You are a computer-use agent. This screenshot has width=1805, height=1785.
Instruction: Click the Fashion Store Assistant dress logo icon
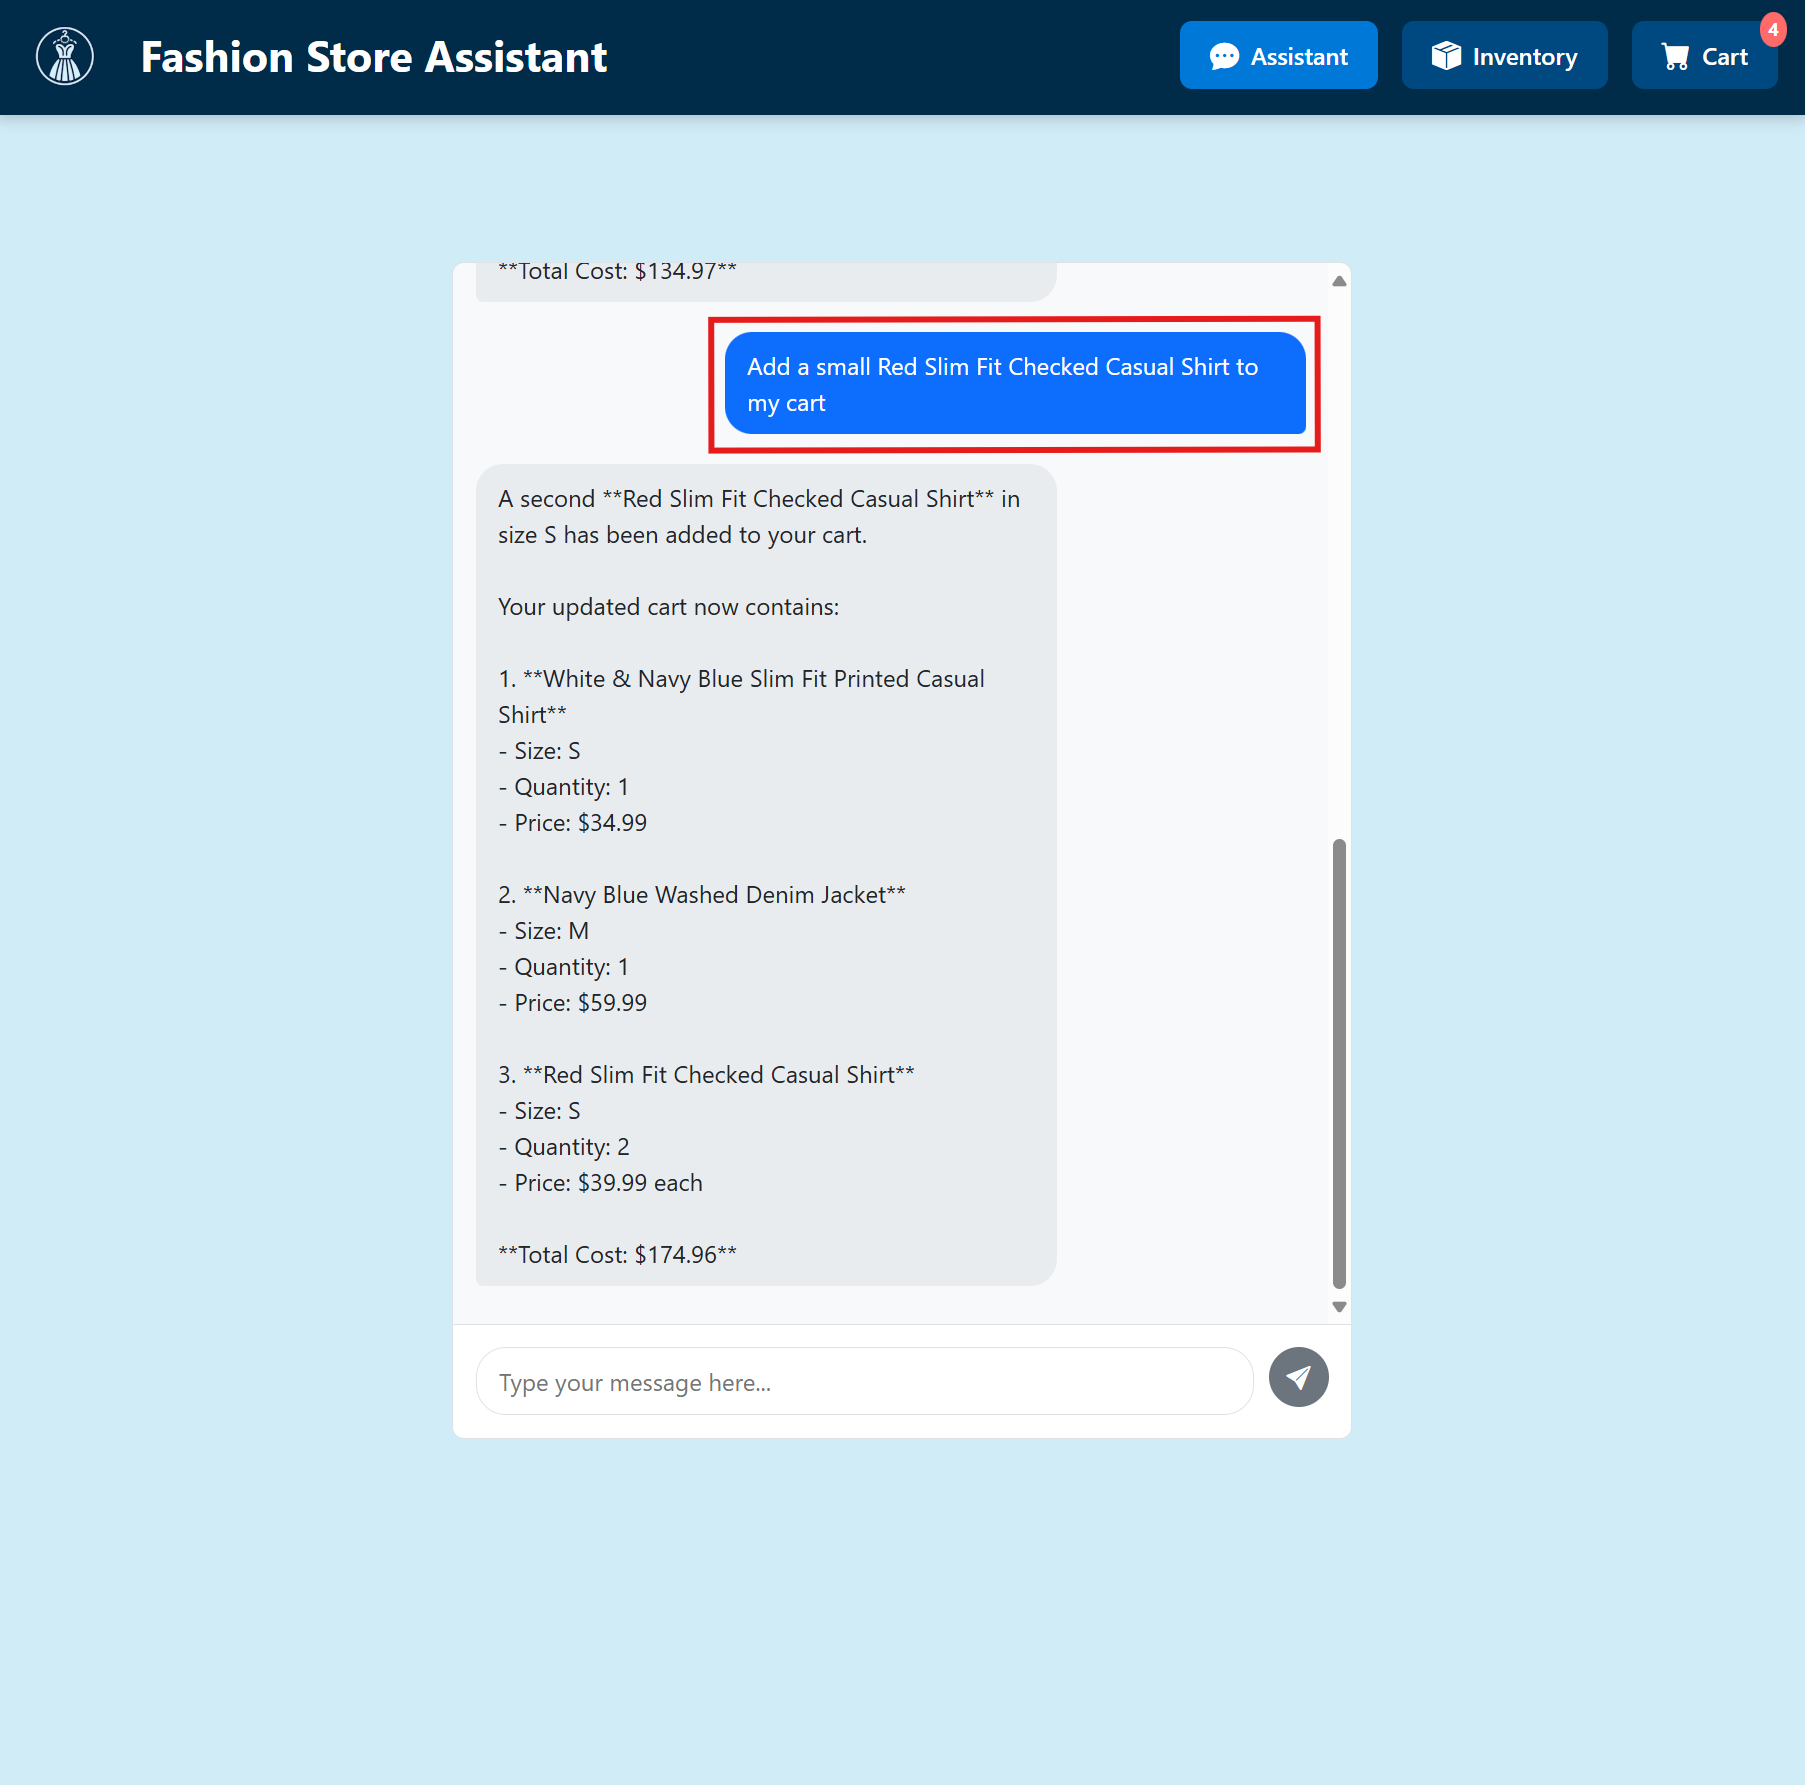(x=64, y=56)
